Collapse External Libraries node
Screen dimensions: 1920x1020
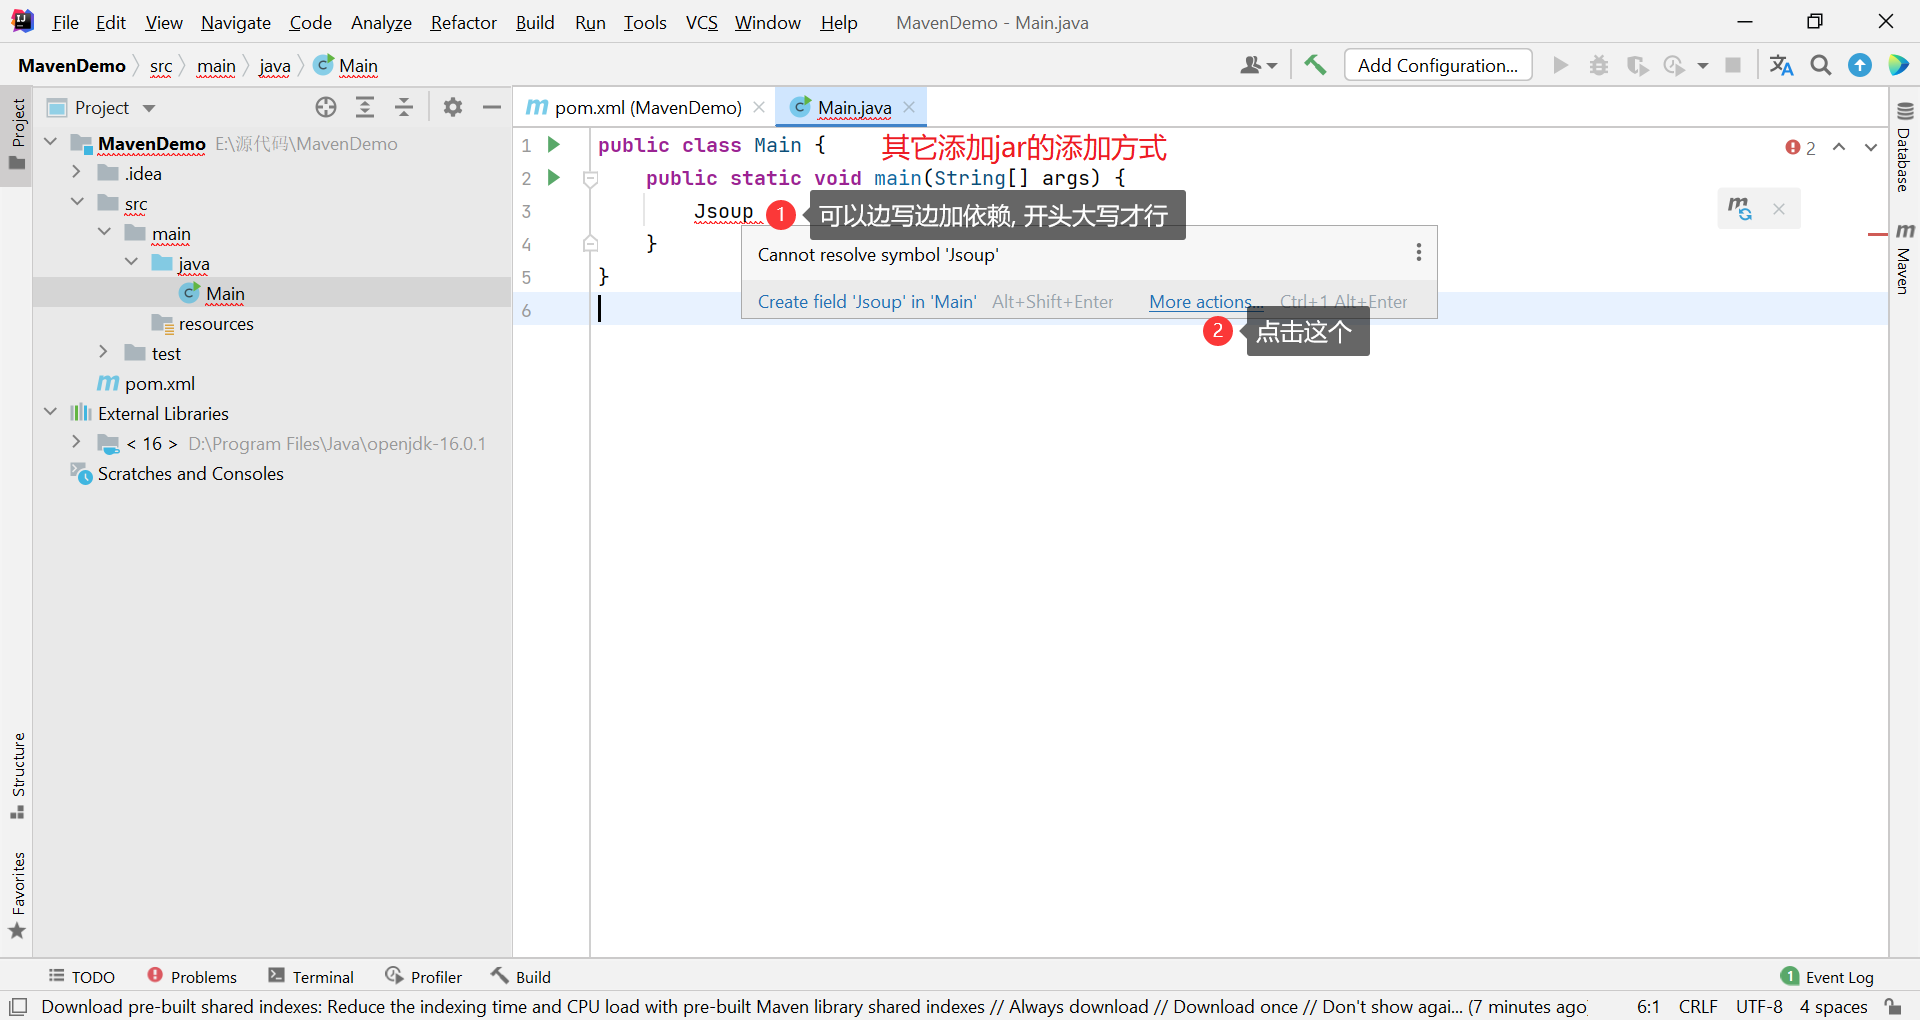51,412
